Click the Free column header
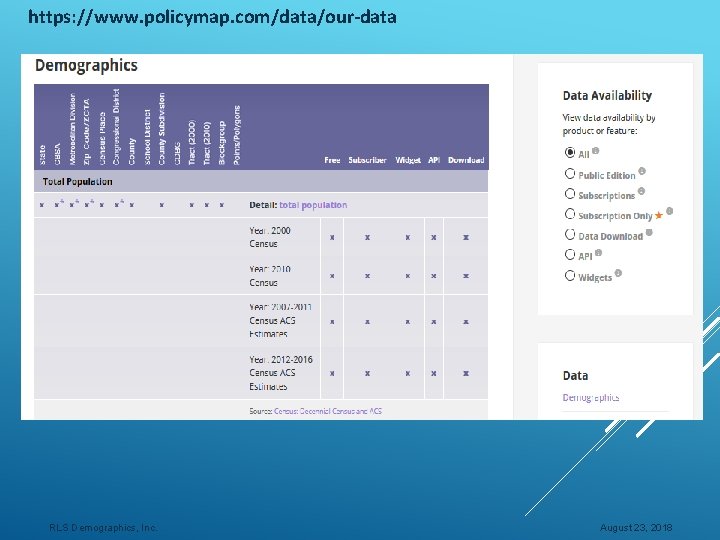Image resolution: width=720 pixels, height=540 pixels. click(x=332, y=160)
